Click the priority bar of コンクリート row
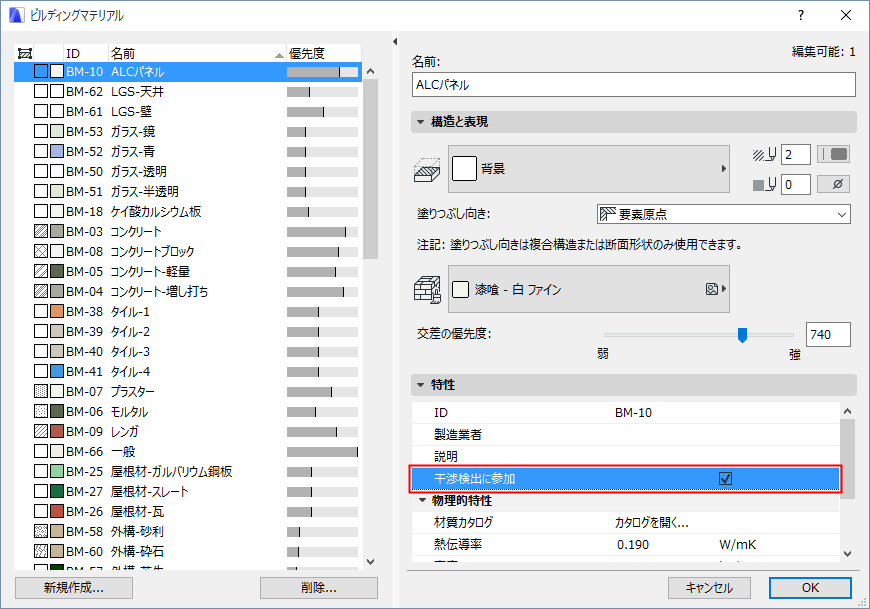This screenshot has width=870, height=609. point(322,232)
